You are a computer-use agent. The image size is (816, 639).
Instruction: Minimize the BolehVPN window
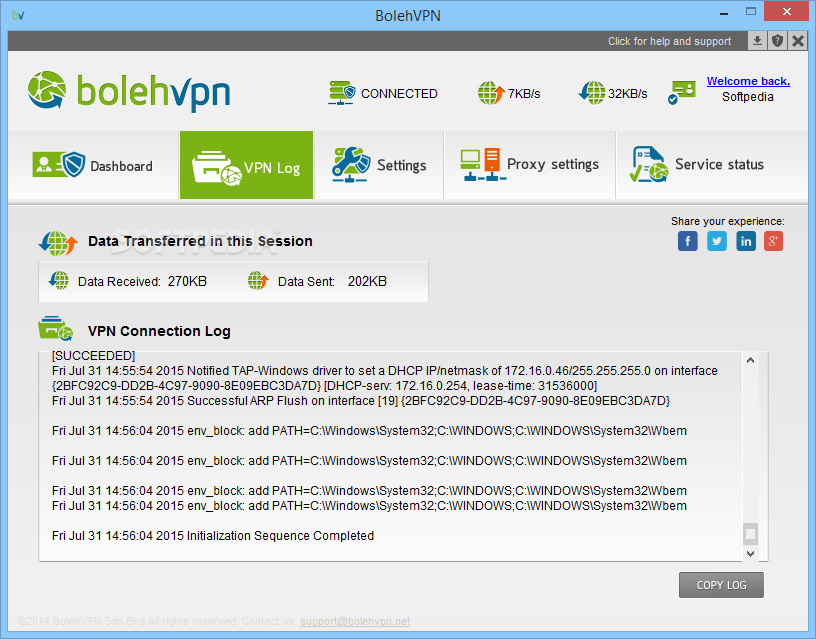click(723, 12)
